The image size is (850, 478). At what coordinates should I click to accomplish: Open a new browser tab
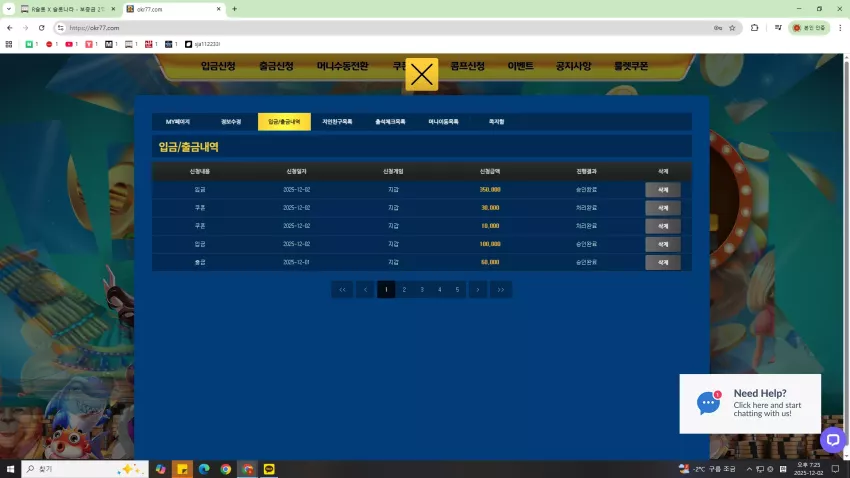point(234,9)
